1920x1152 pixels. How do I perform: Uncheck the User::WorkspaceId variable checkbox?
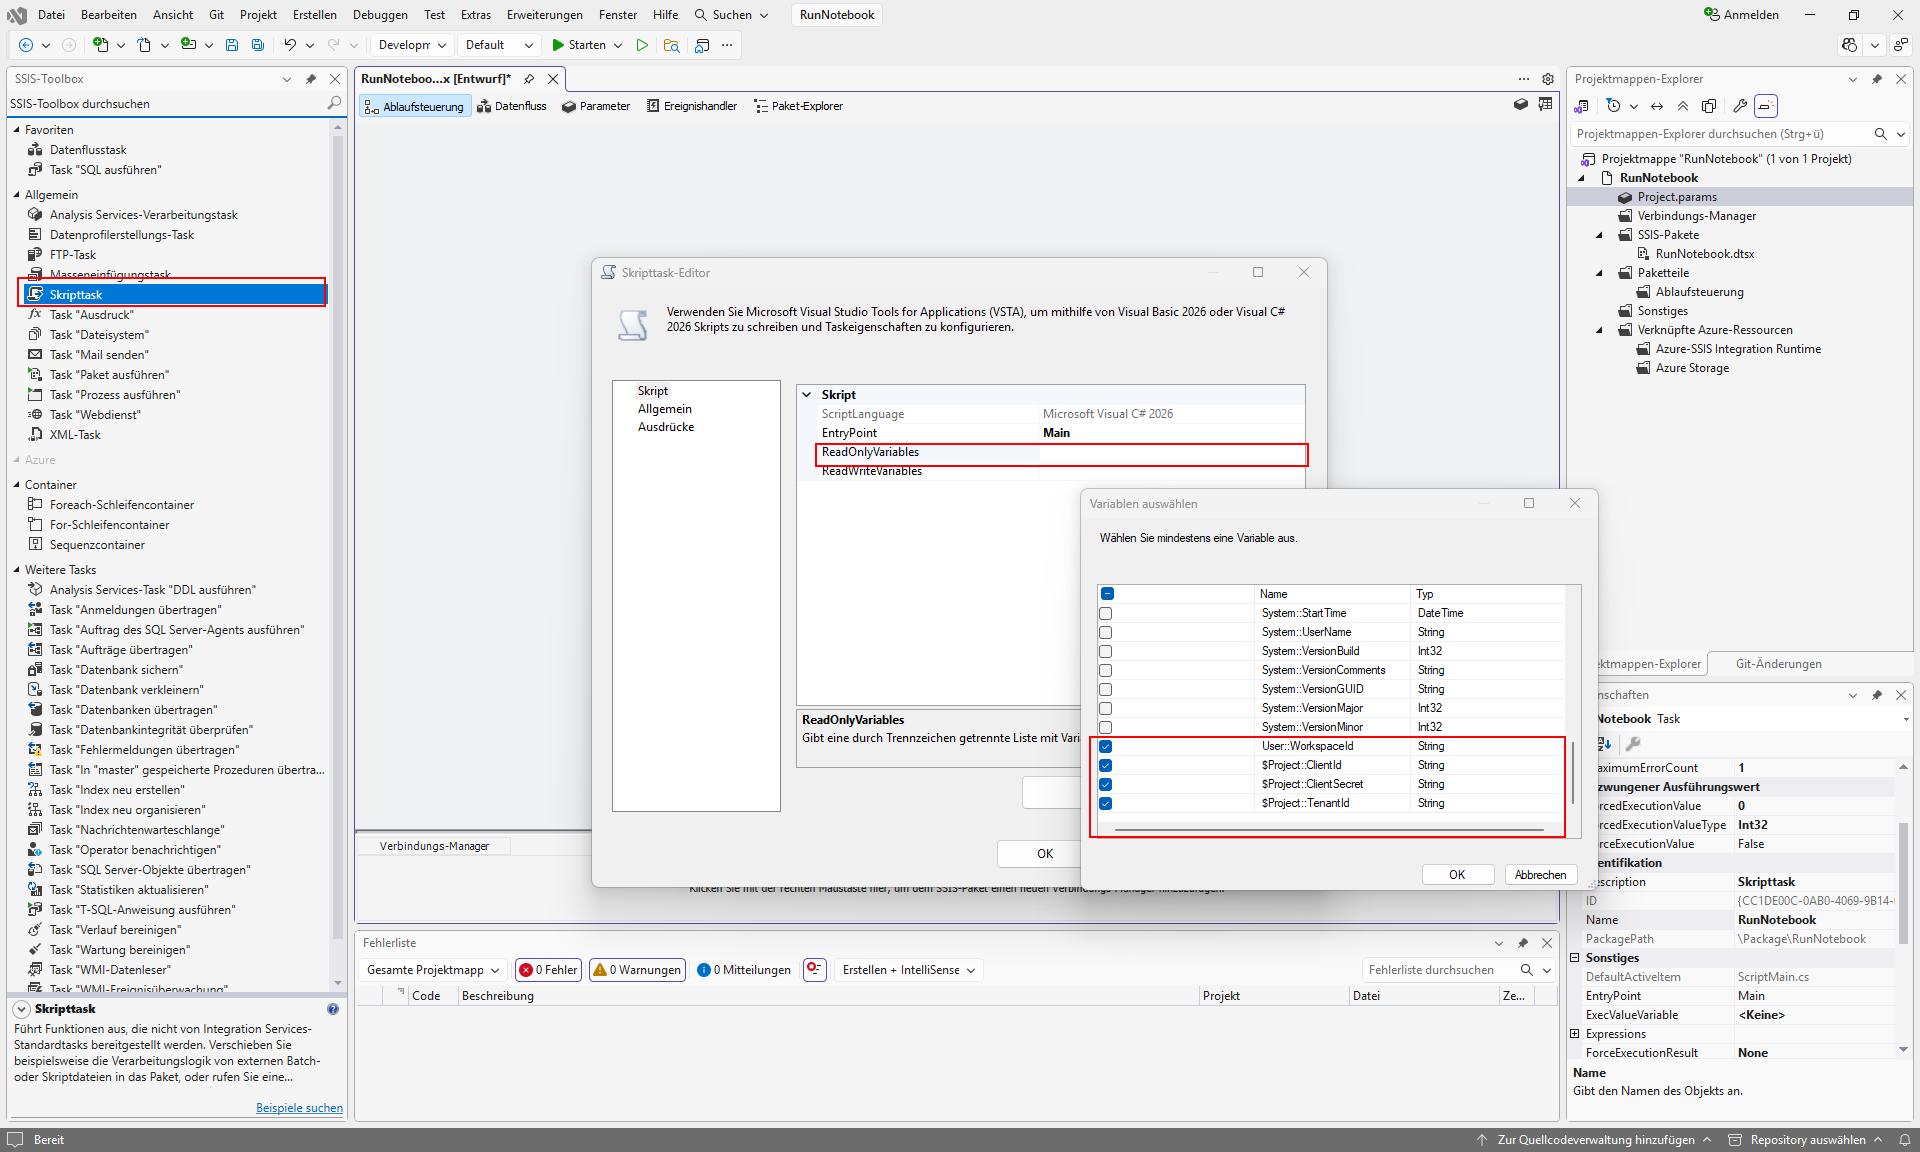pyautogui.click(x=1106, y=746)
